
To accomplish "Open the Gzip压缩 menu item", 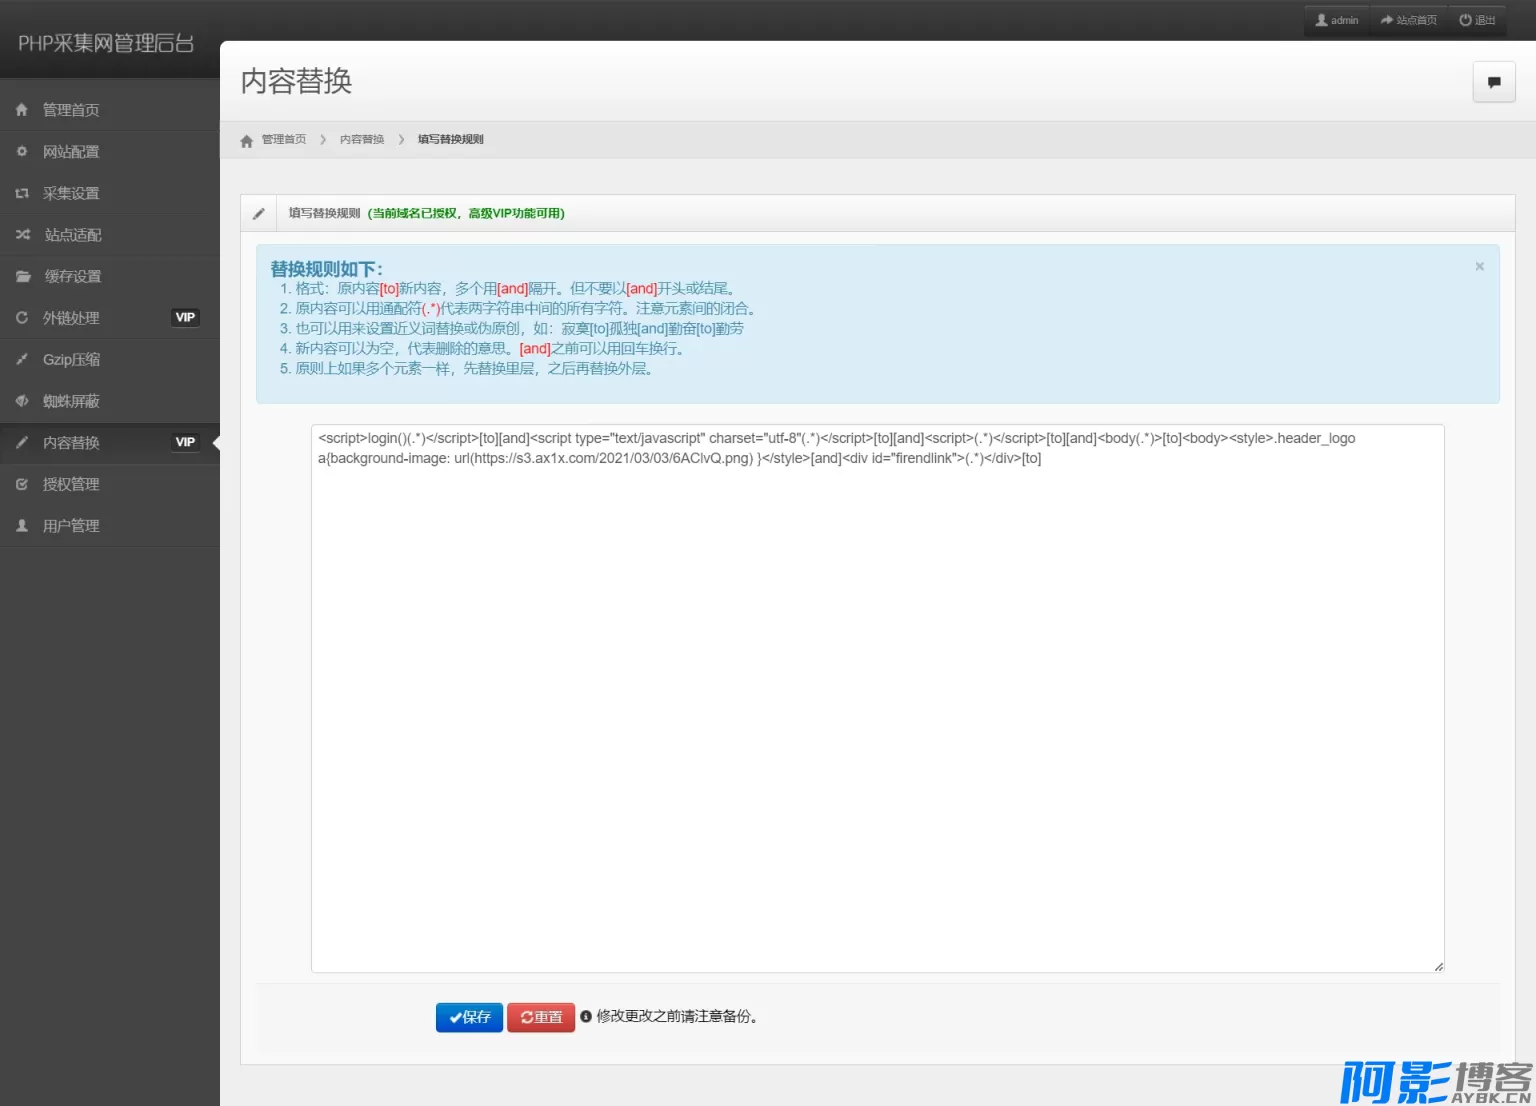I will [x=71, y=360].
